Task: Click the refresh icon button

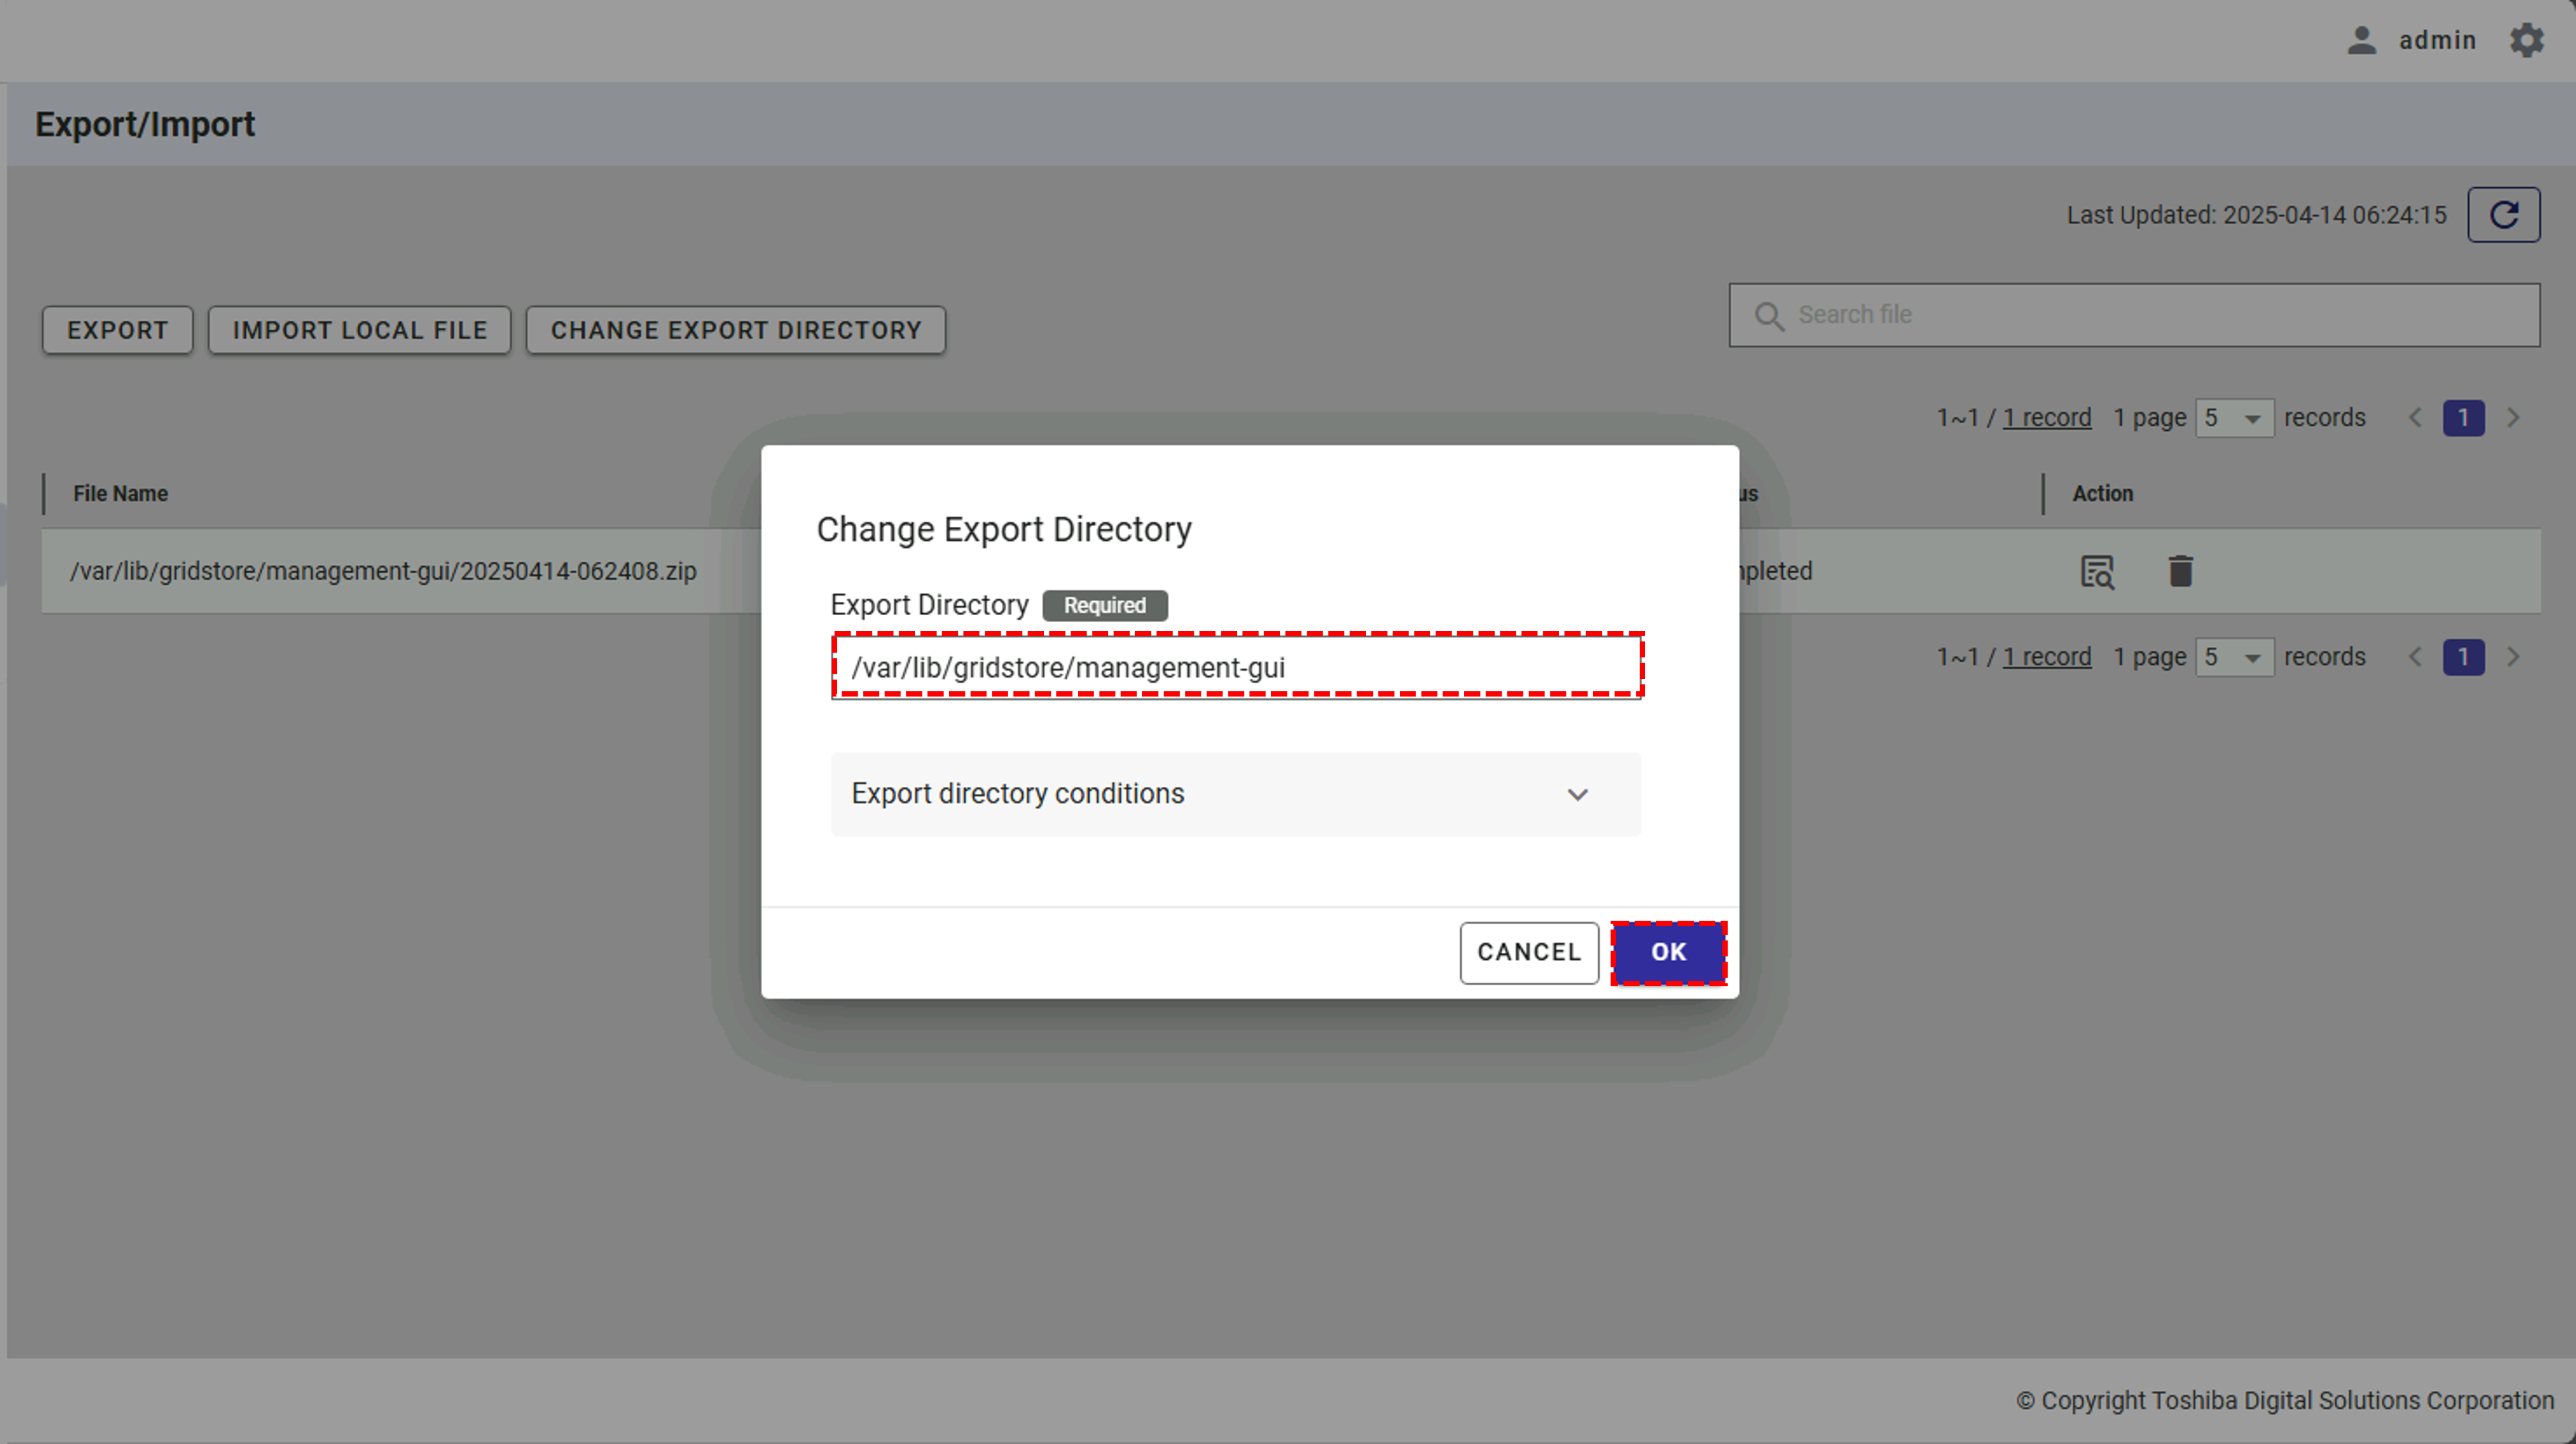Action: 2503,215
